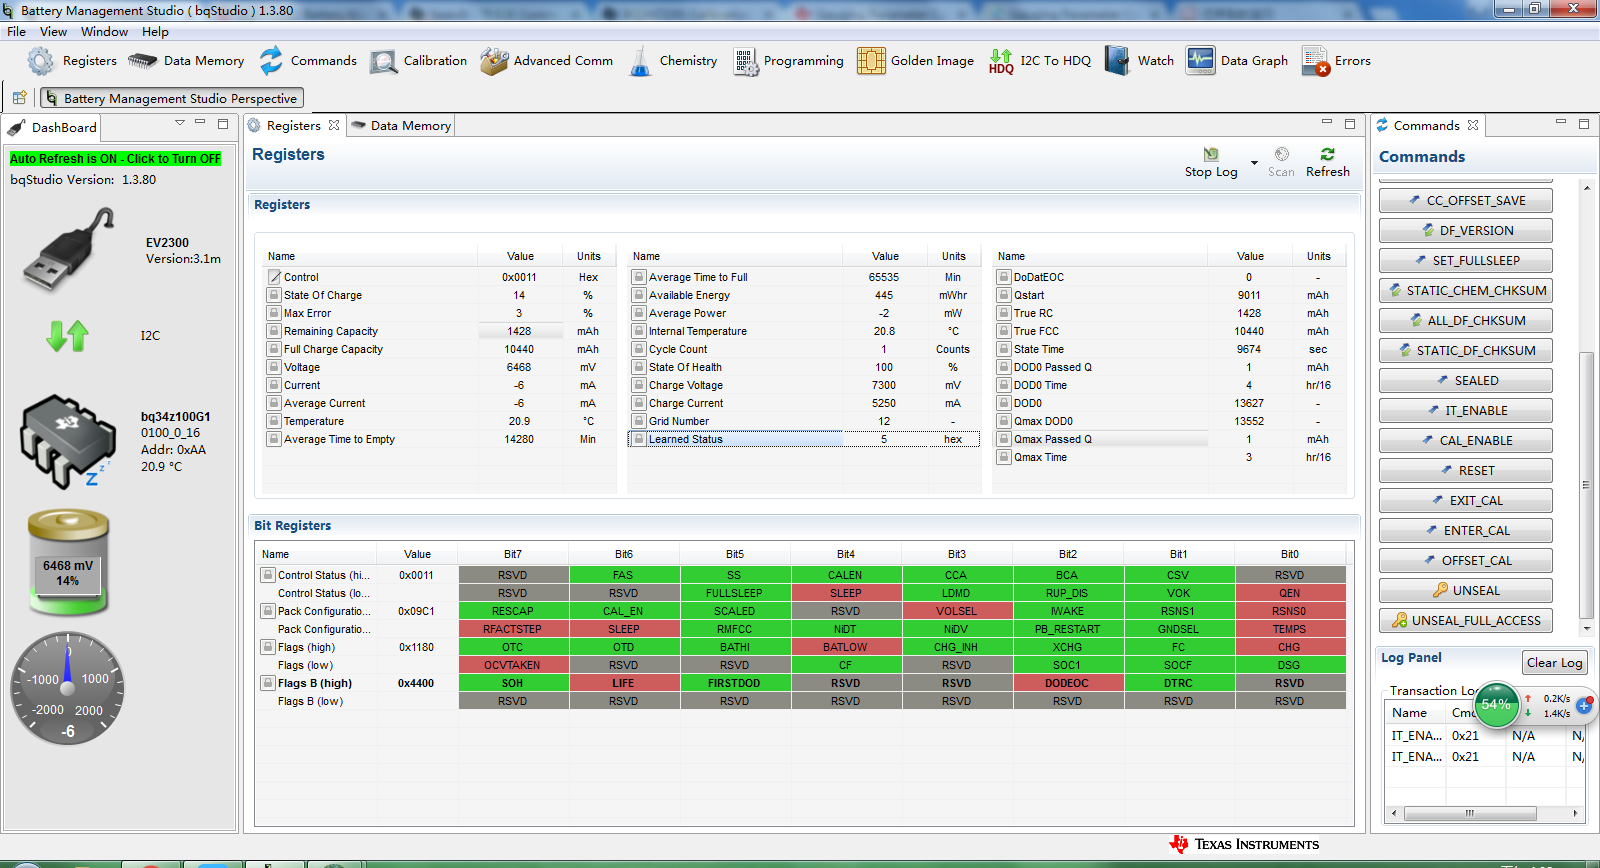Click the LIFE bit in Flags B
The image size is (1600, 868).
pyautogui.click(x=623, y=684)
